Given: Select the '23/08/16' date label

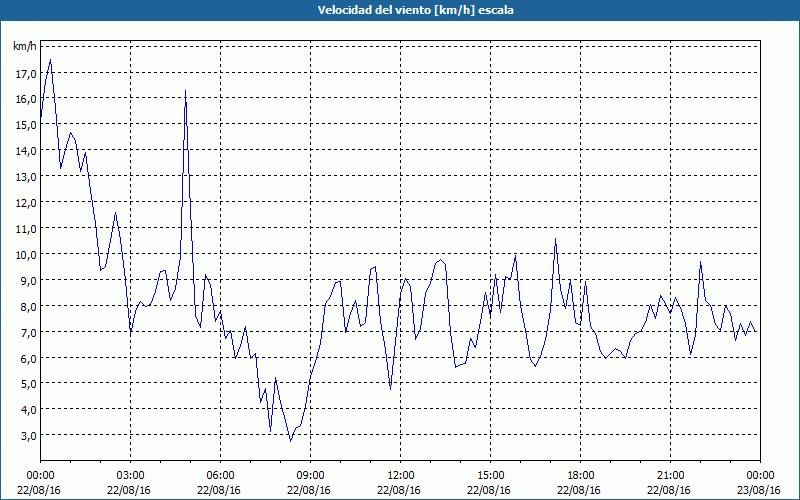Looking at the screenshot, I should (760, 490).
